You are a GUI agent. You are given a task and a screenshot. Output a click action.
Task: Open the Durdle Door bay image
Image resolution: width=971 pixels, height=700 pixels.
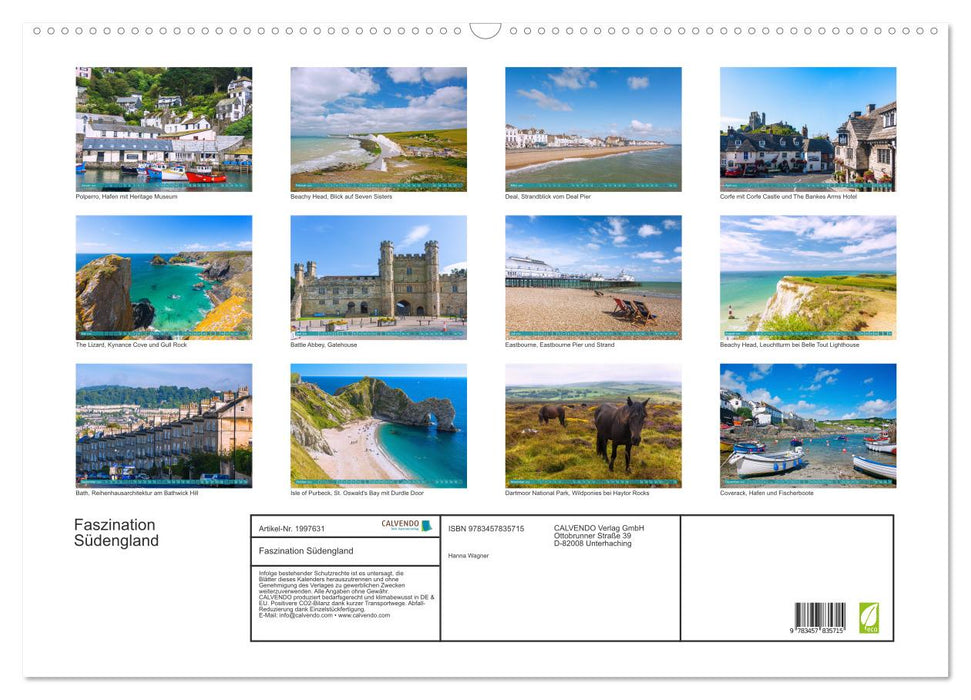point(378,424)
